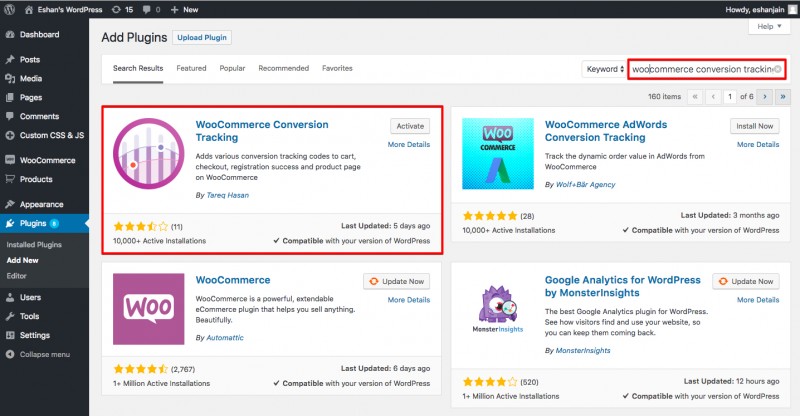This screenshot has height=416, width=800.
Task: Switch to Recommended plugins tab
Action: coord(283,68)
